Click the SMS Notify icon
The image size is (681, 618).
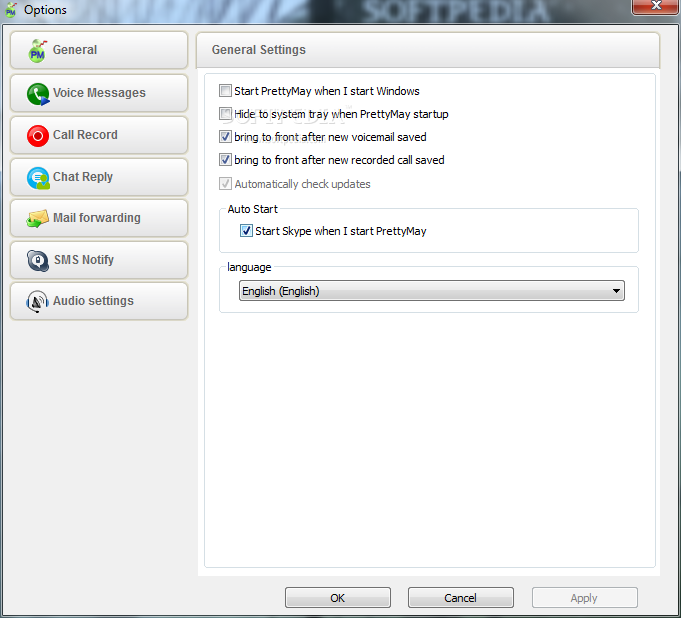point(38,260)
